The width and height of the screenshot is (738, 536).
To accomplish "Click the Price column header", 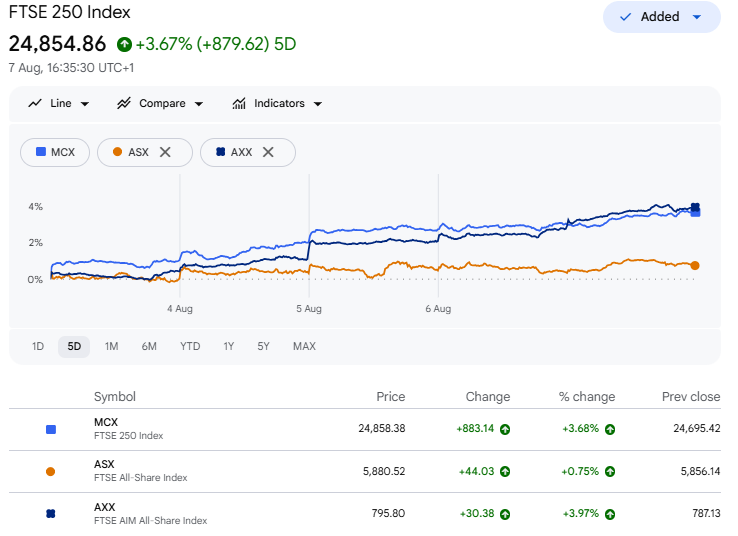I will click(x=391, y=397).
